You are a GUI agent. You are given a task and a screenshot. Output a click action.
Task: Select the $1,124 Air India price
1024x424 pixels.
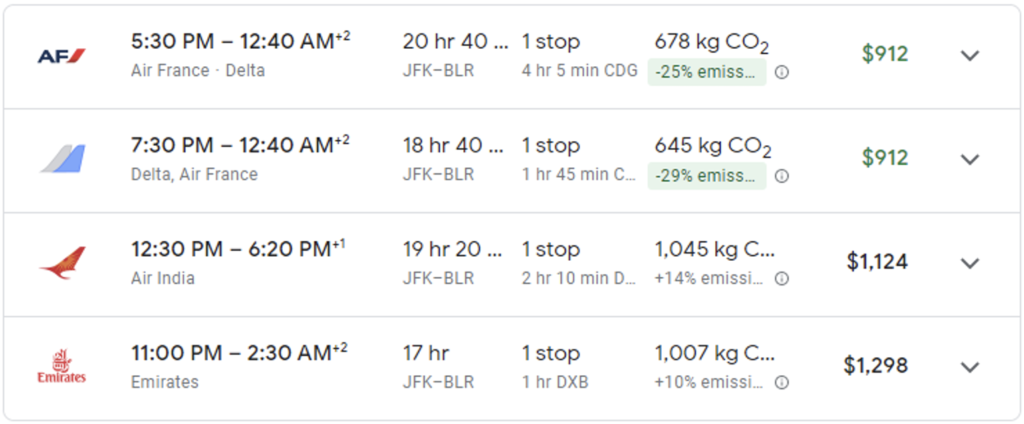pos(877,262)
